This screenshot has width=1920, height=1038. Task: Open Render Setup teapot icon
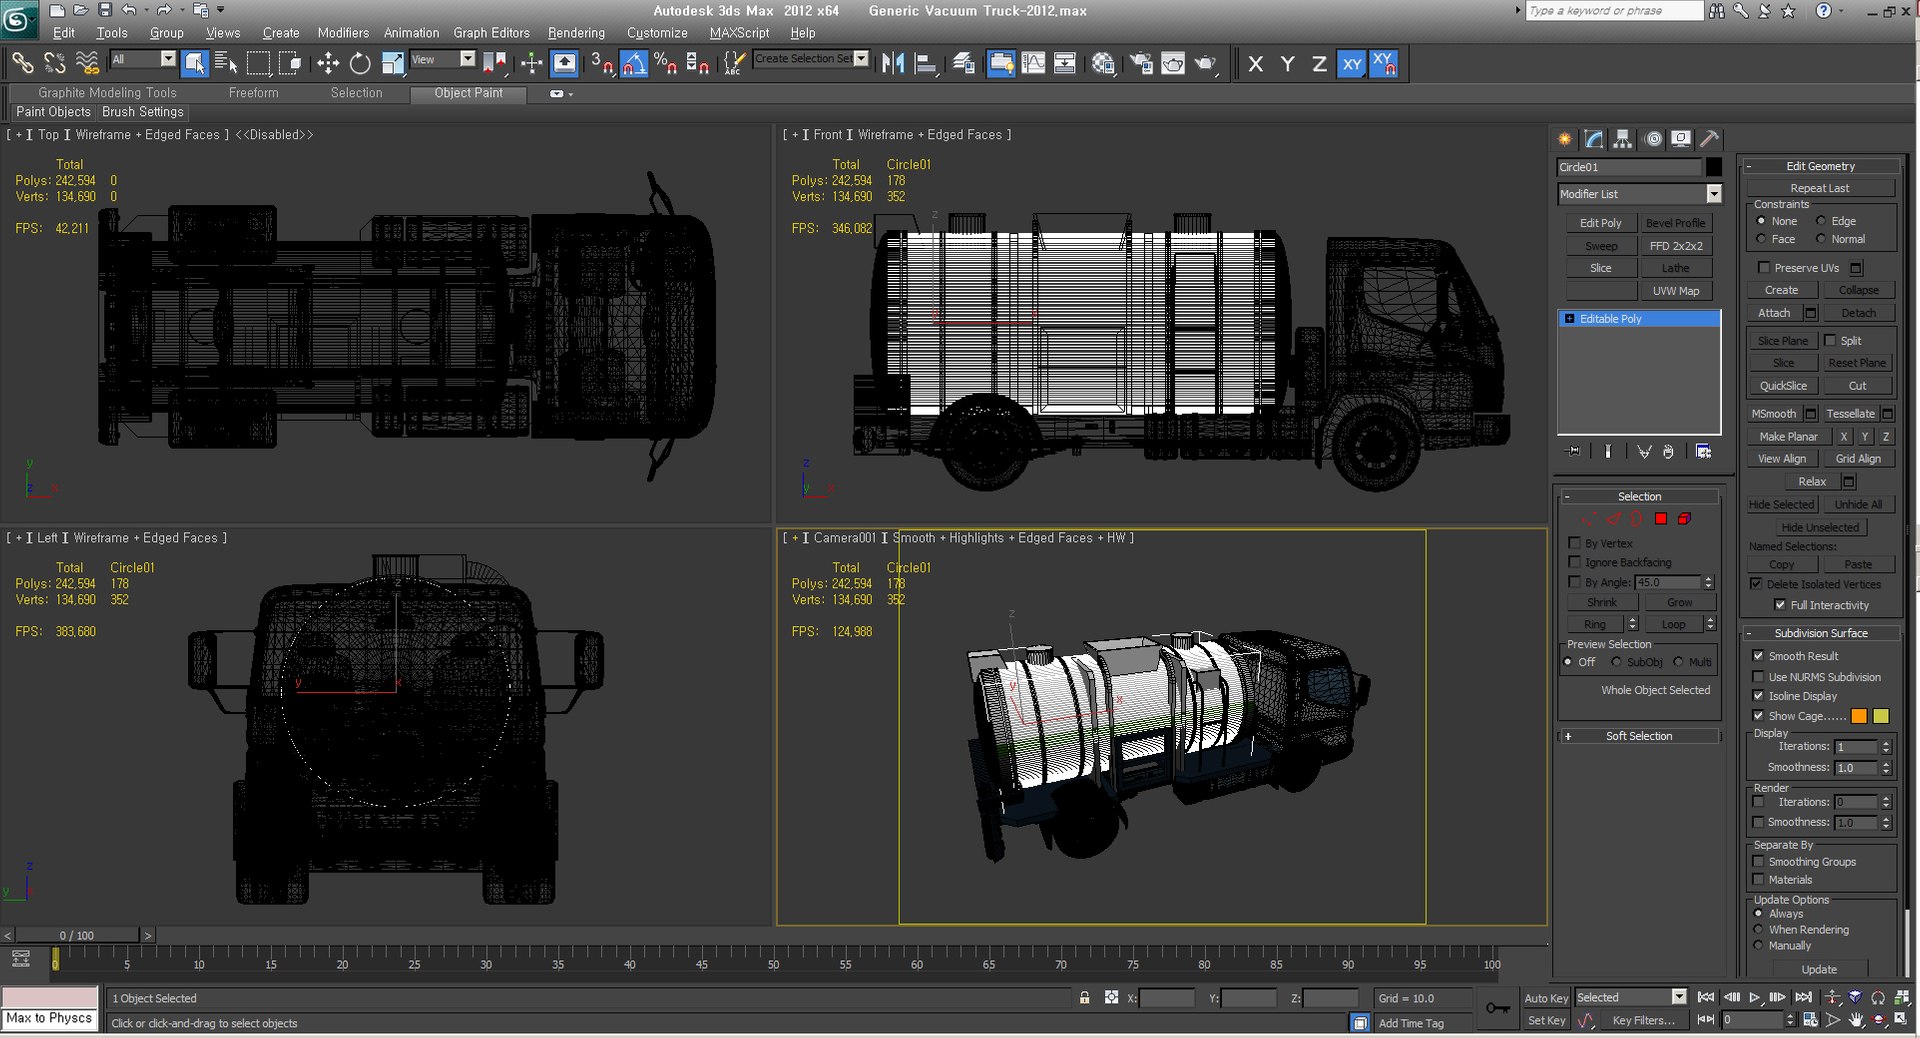[x=1141, y=63]
